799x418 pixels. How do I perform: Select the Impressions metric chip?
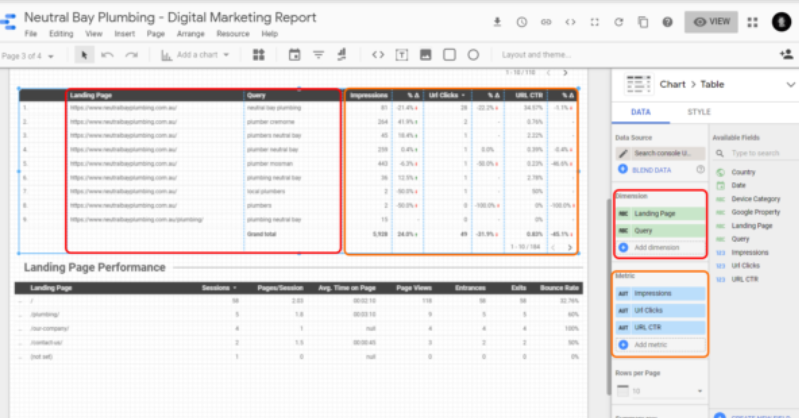coord(660,294)
